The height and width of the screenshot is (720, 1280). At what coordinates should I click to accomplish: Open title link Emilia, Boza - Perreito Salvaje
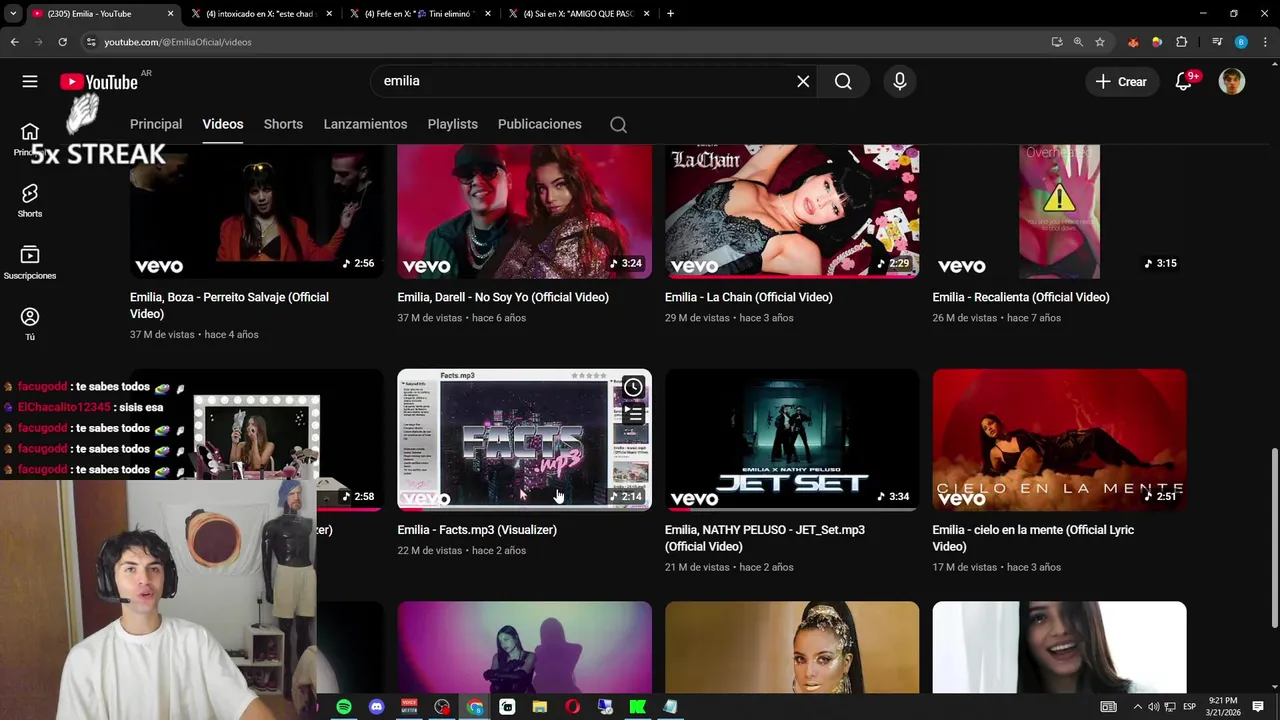[229, 305]
